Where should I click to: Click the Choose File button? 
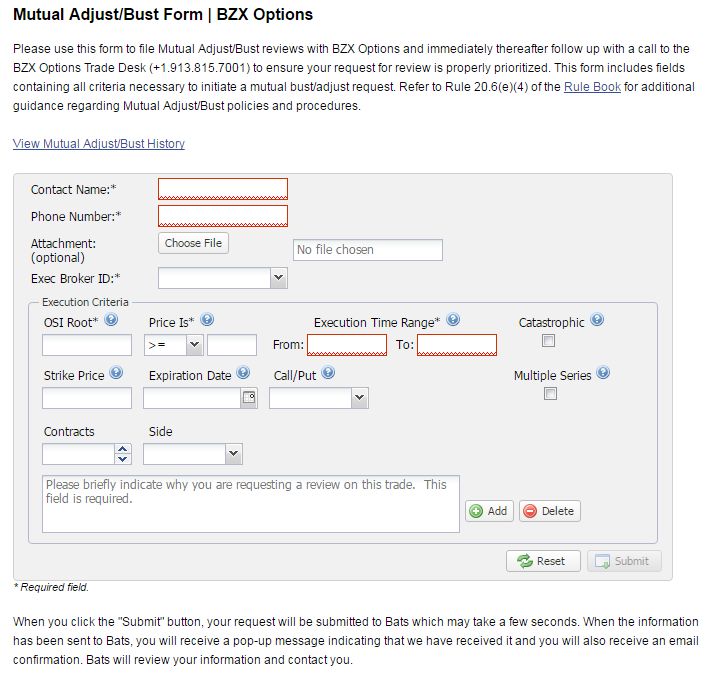193,243
